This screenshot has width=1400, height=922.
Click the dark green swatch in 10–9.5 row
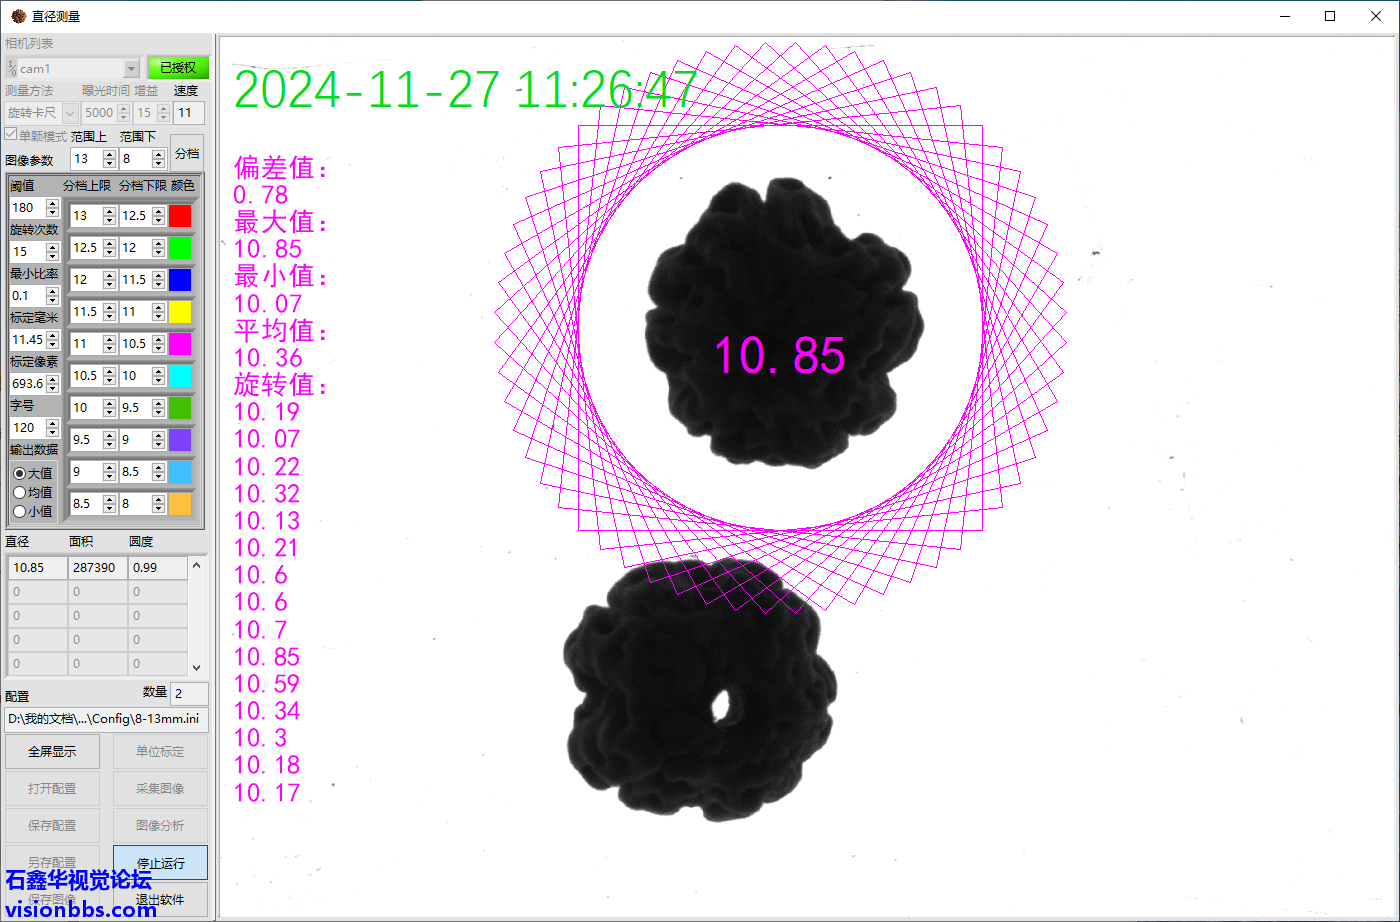pos(180,408)
